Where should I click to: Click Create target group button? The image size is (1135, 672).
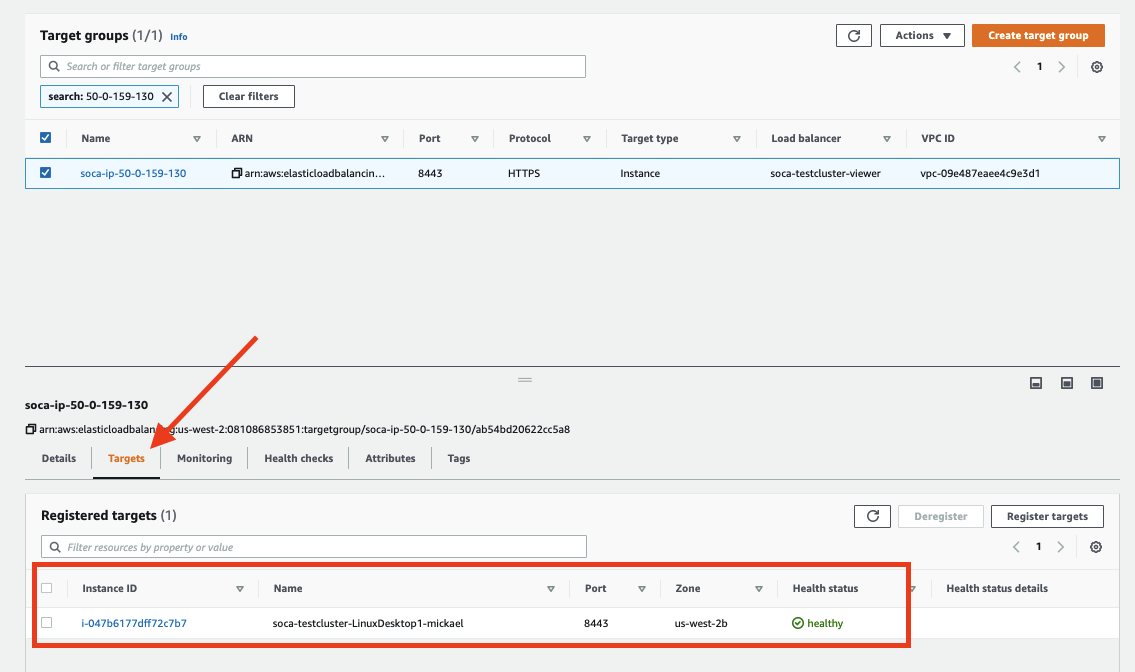click(1038, 36)
